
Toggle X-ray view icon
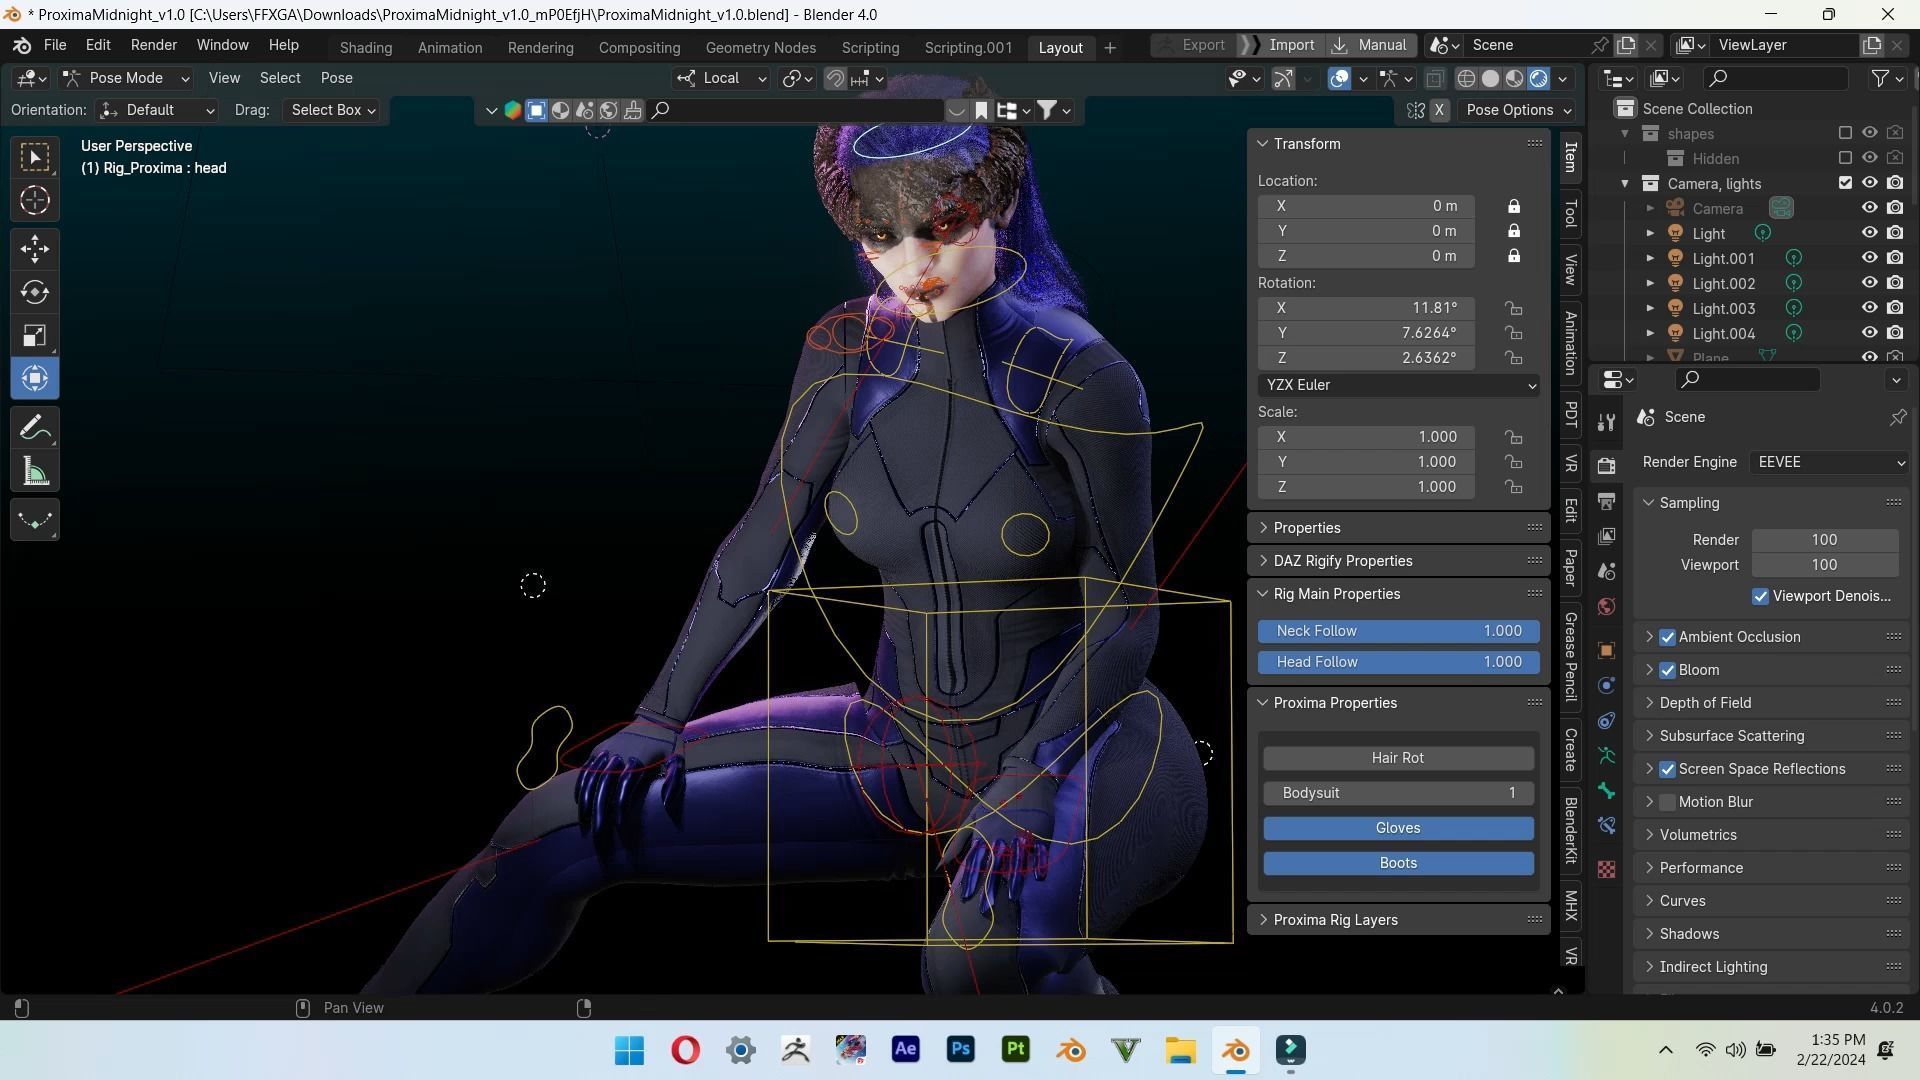[1434, 78]
